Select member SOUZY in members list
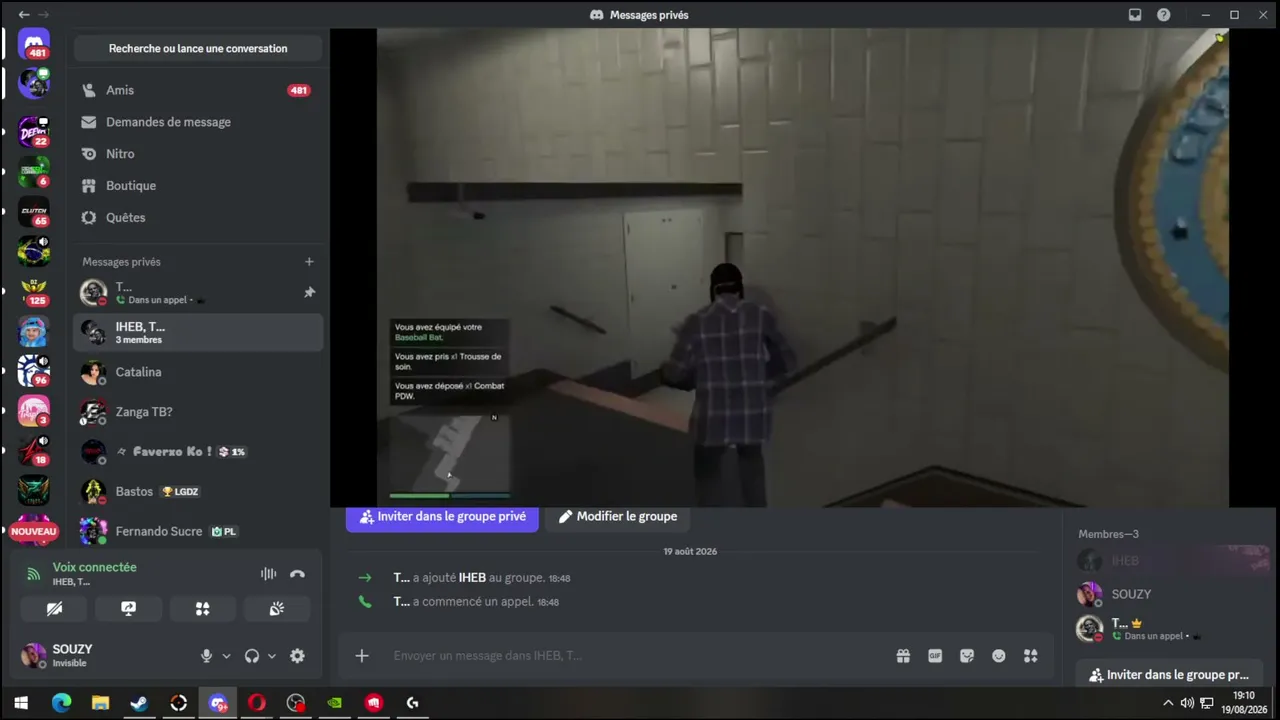1280x720 pixels. (1169, 594)
